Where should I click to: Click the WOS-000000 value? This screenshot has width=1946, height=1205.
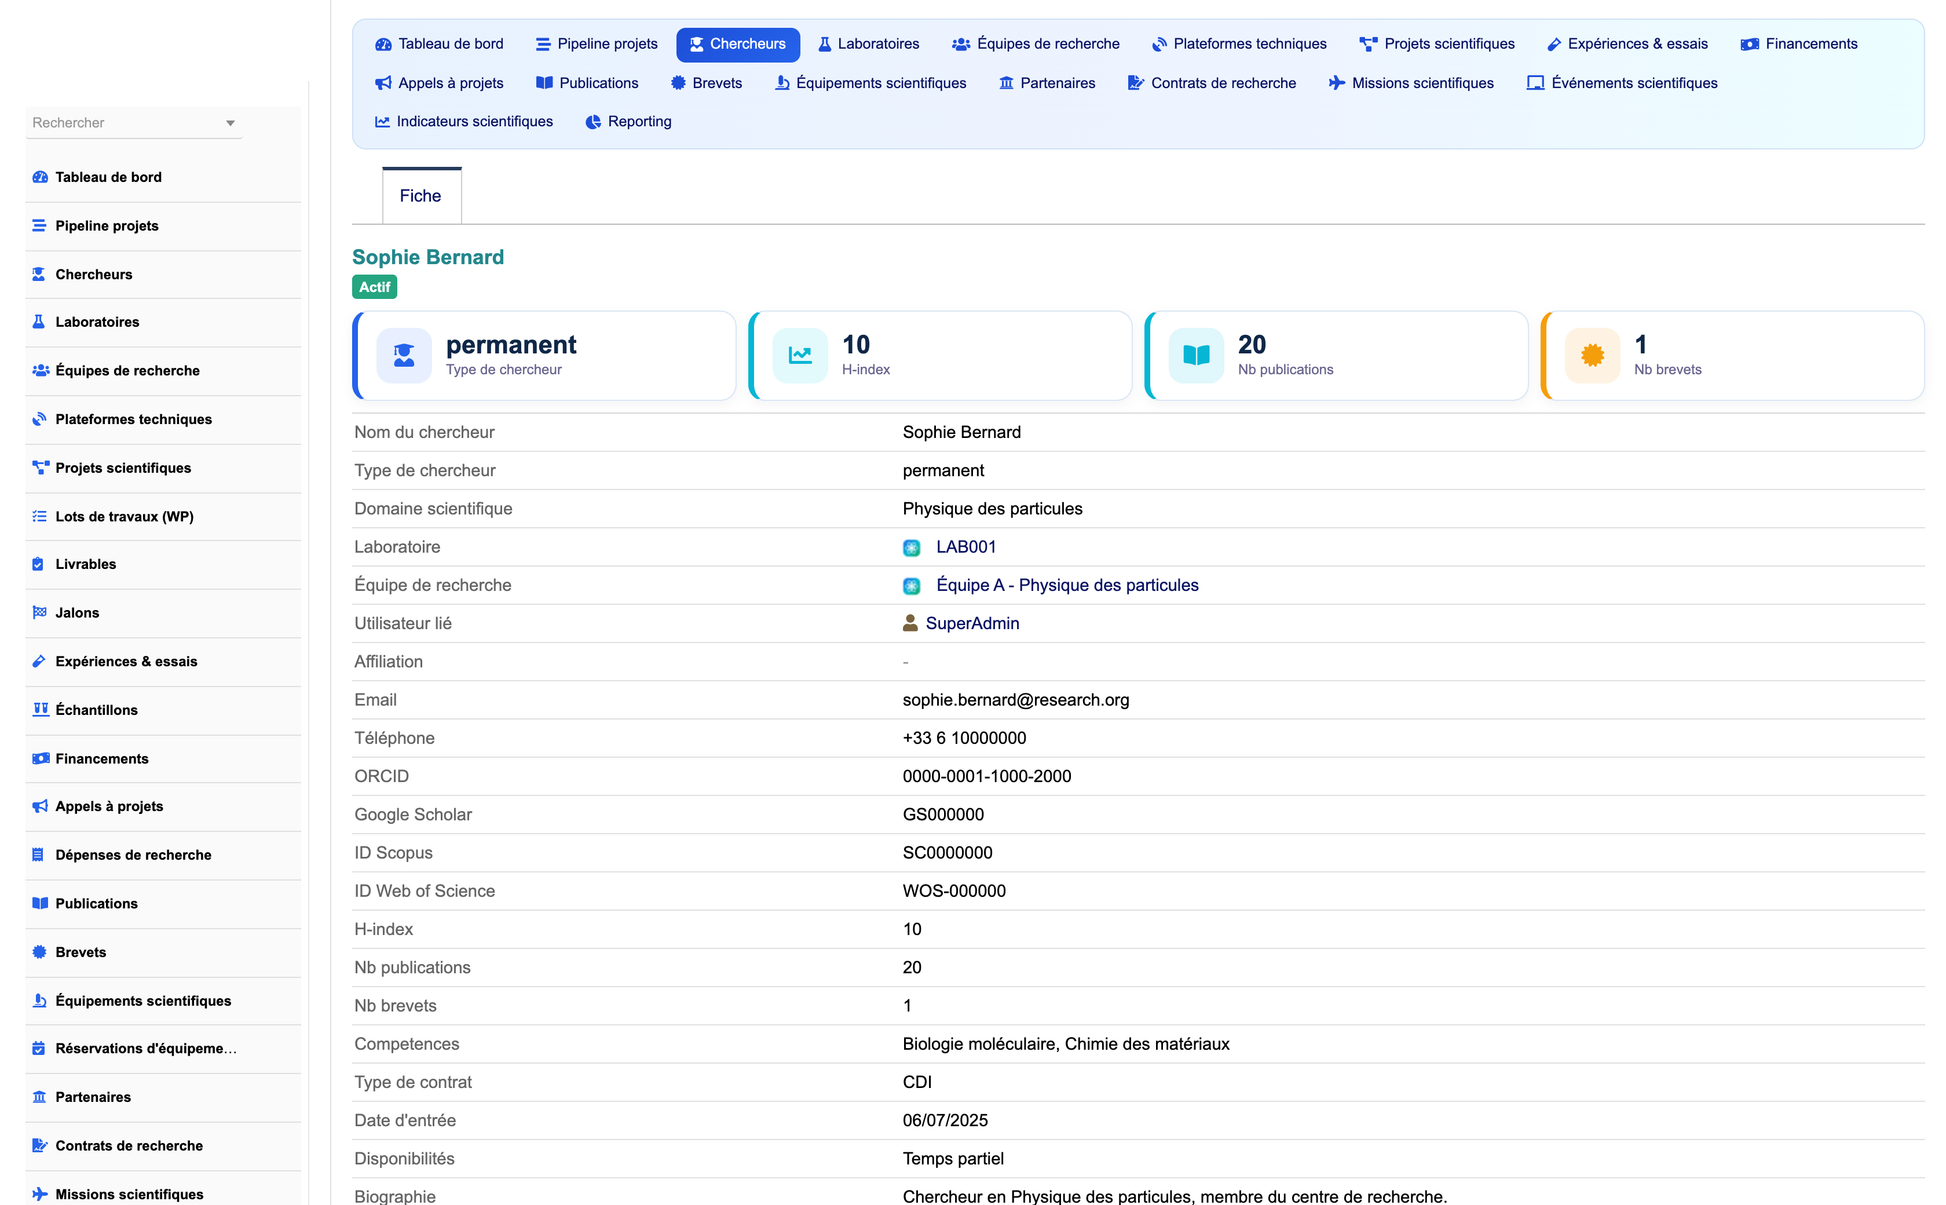954,891
